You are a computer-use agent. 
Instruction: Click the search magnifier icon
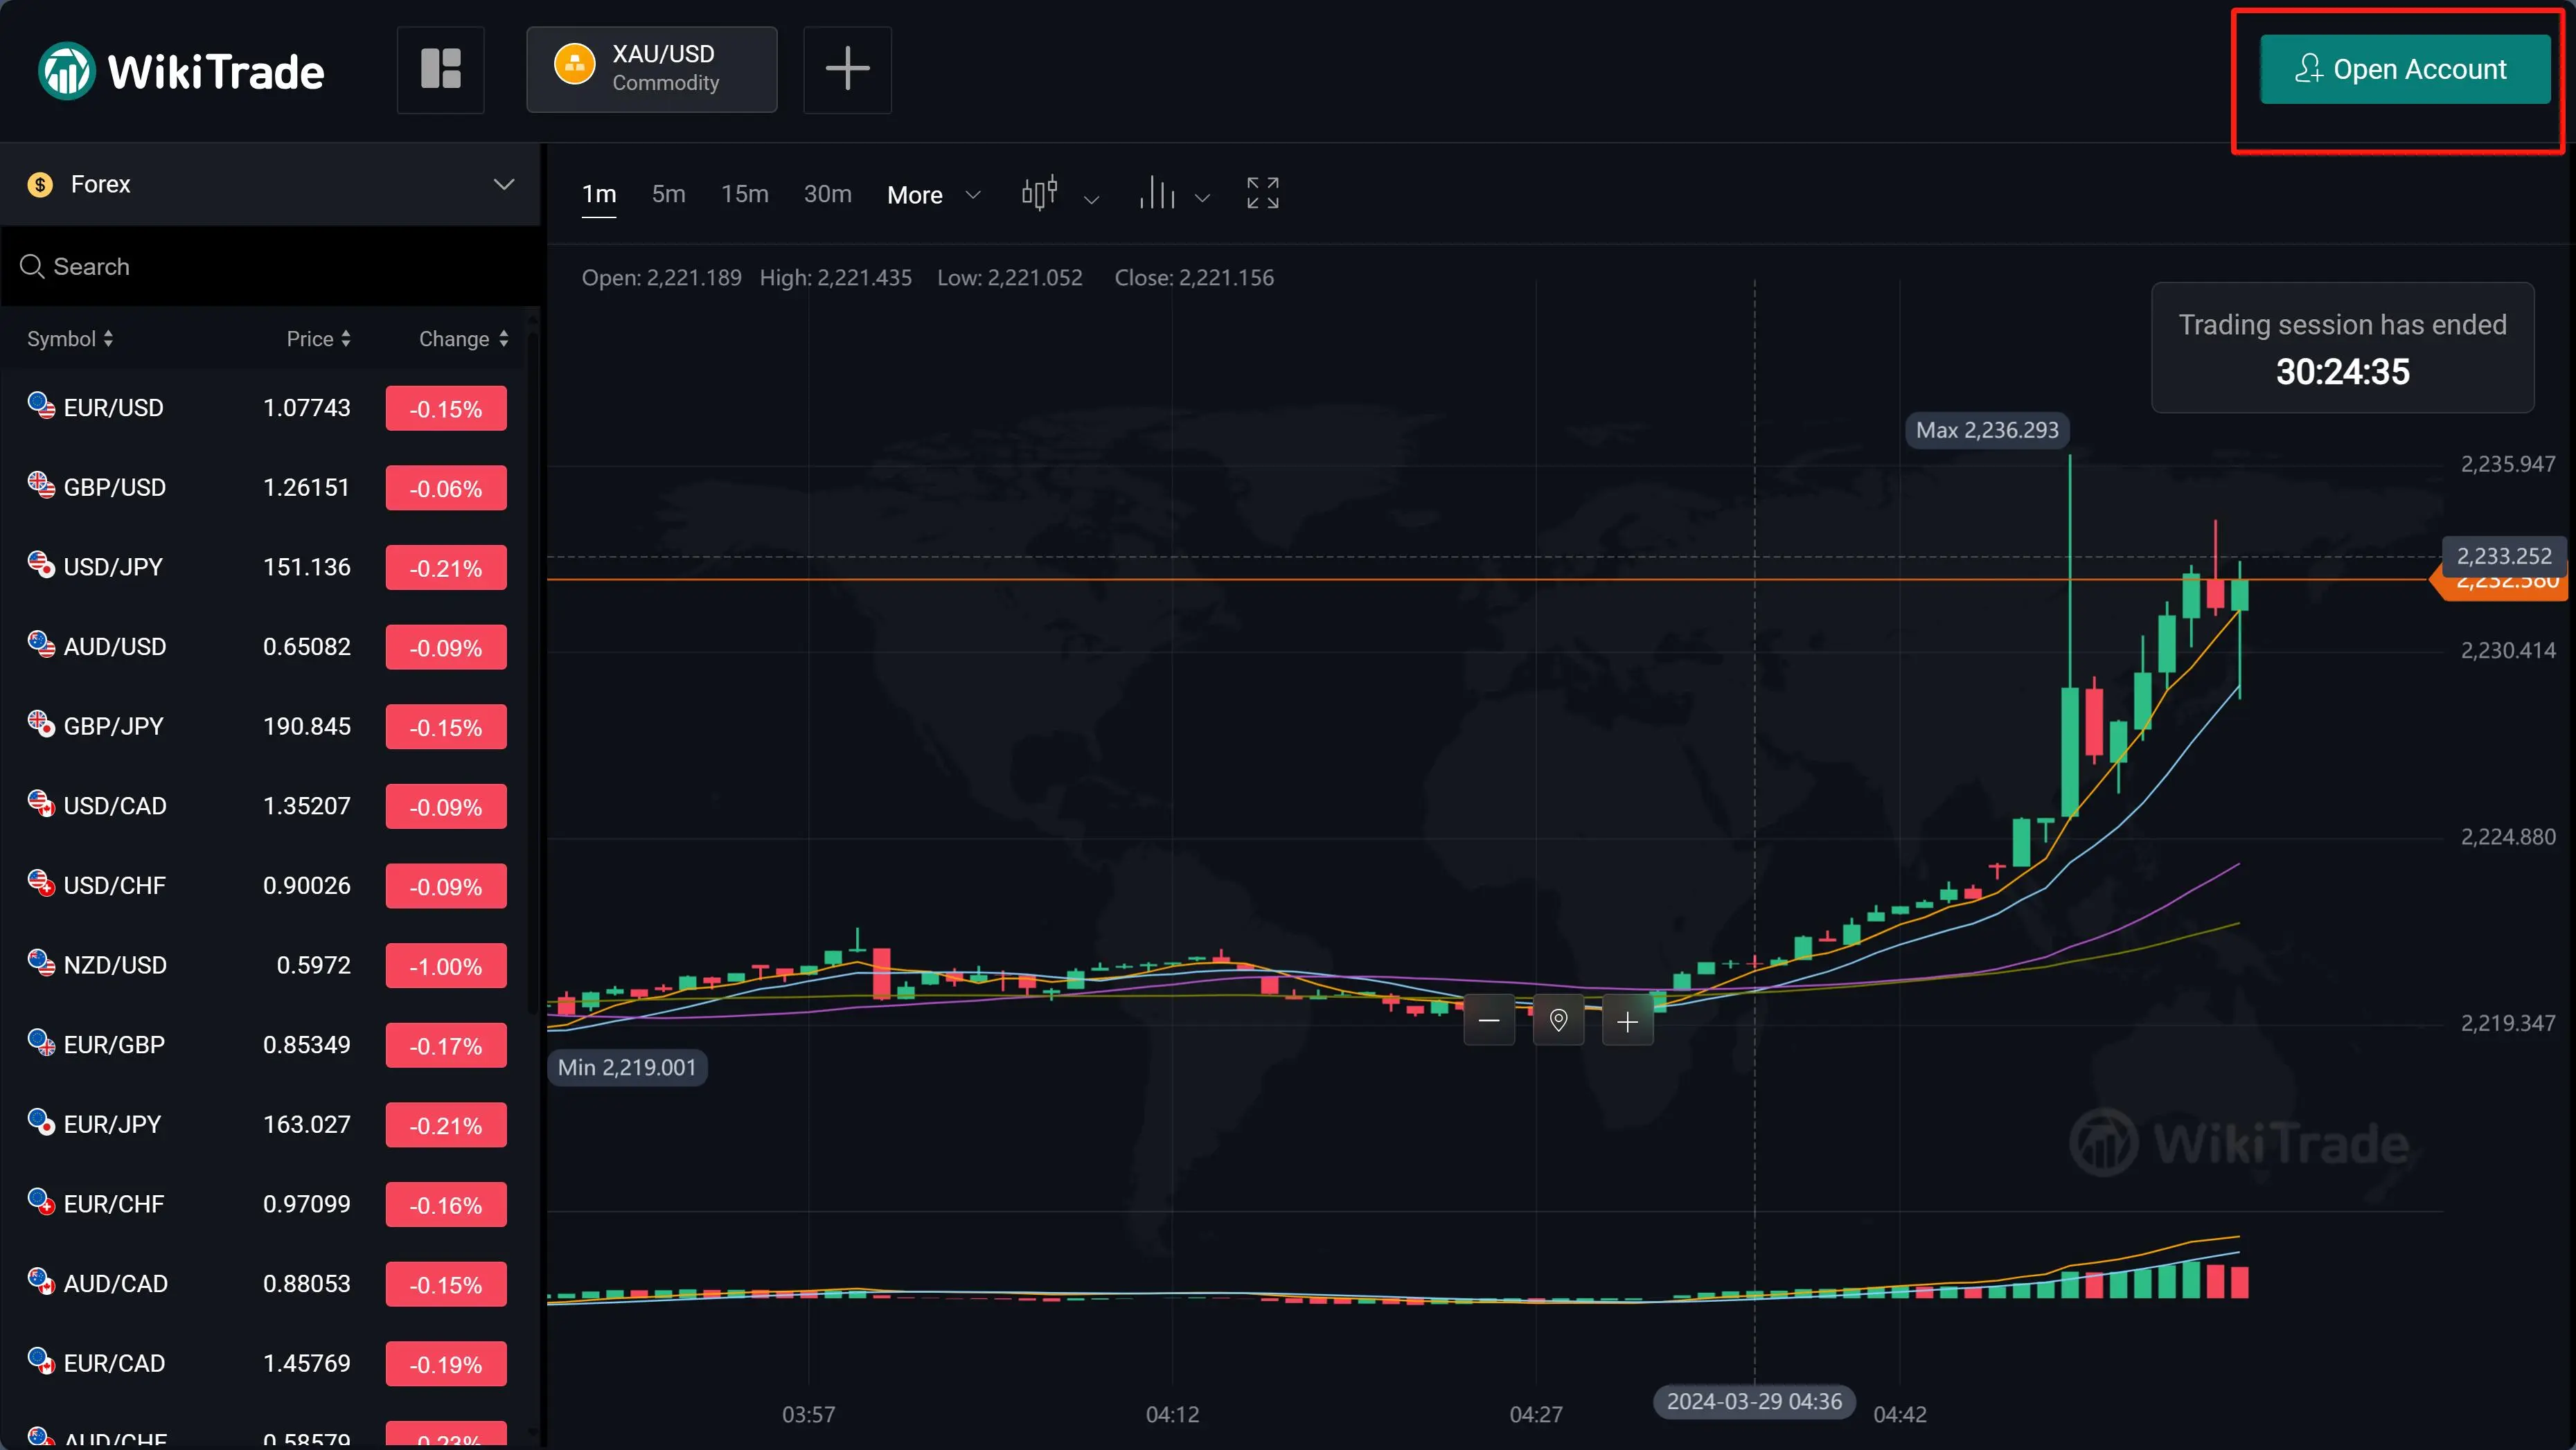coord(32,266)
